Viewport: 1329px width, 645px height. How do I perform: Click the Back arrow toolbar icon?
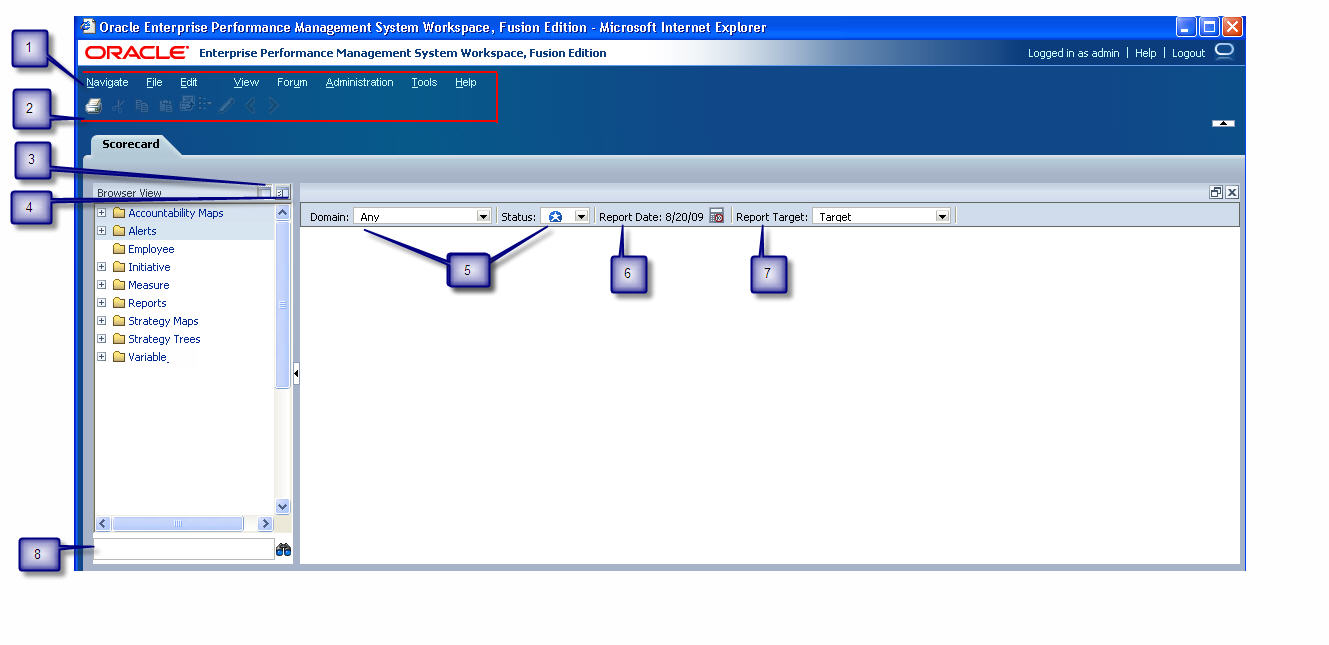click(251, 105)
